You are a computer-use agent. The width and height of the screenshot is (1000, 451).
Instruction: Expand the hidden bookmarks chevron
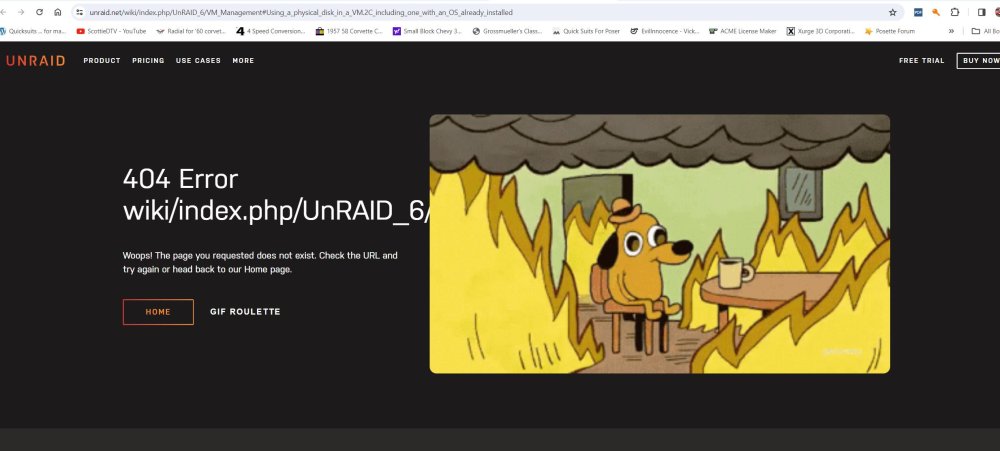pos(951,31)
